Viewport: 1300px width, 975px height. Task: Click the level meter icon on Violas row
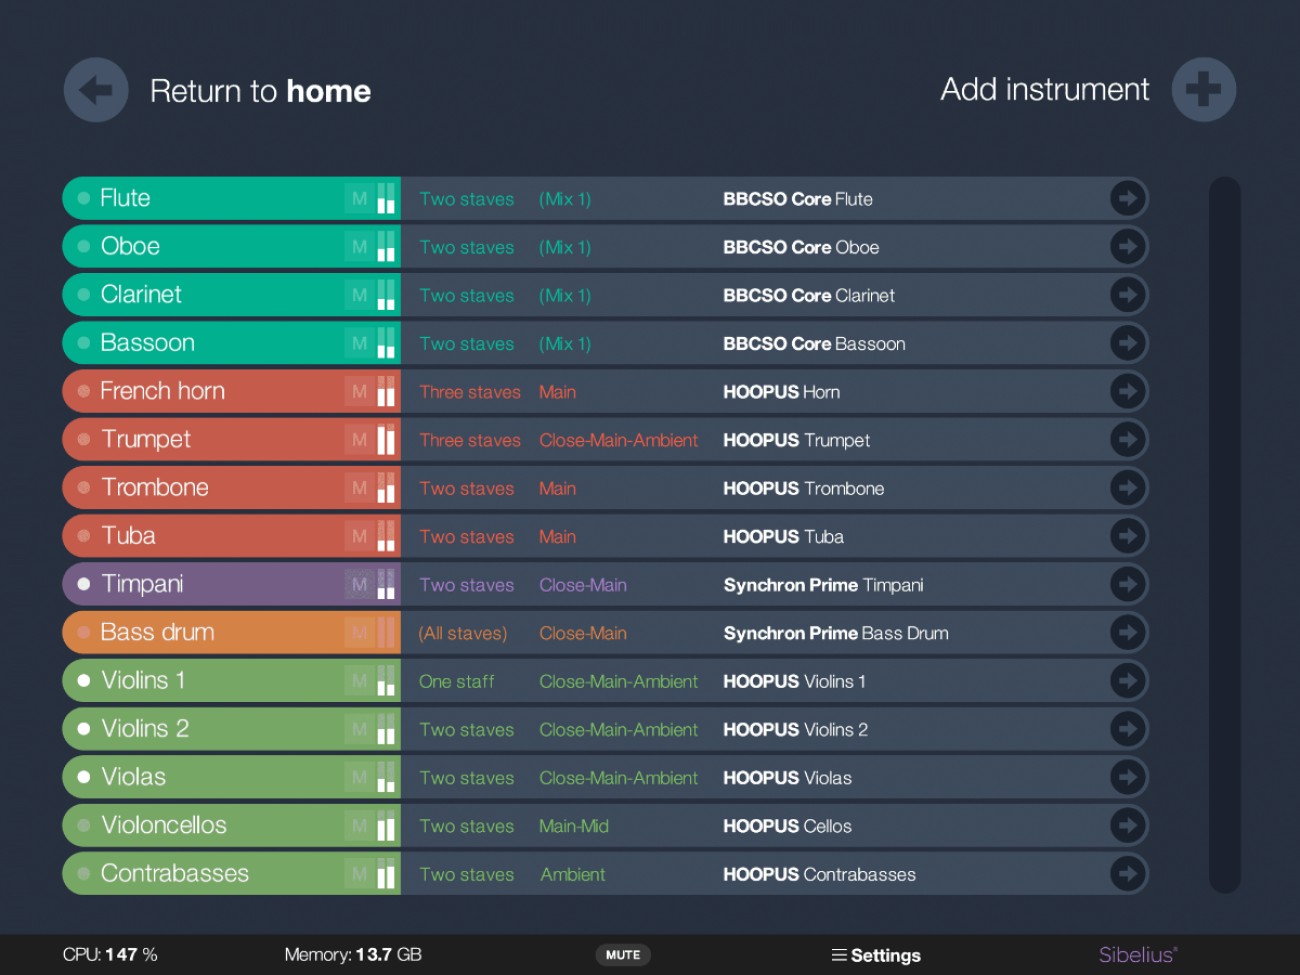point(383,777)
